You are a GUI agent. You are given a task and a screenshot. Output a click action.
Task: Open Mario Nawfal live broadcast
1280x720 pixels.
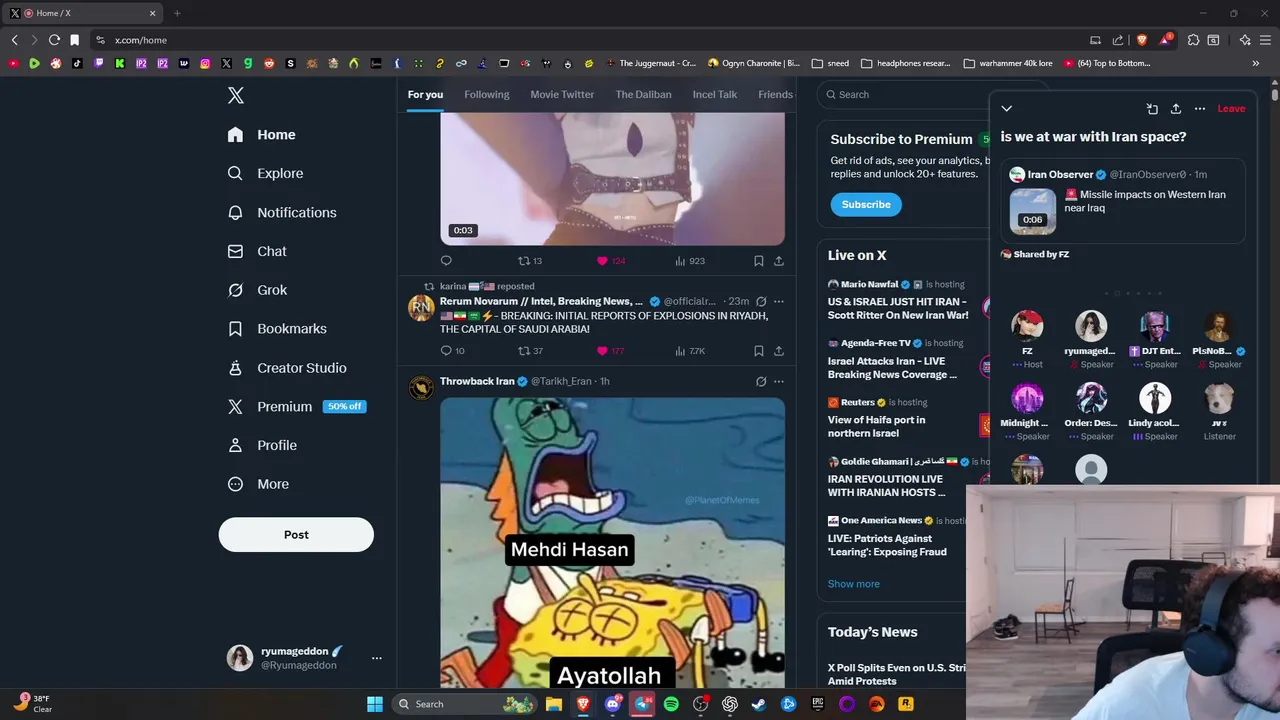pyautogui.click(x=898, y=308)
